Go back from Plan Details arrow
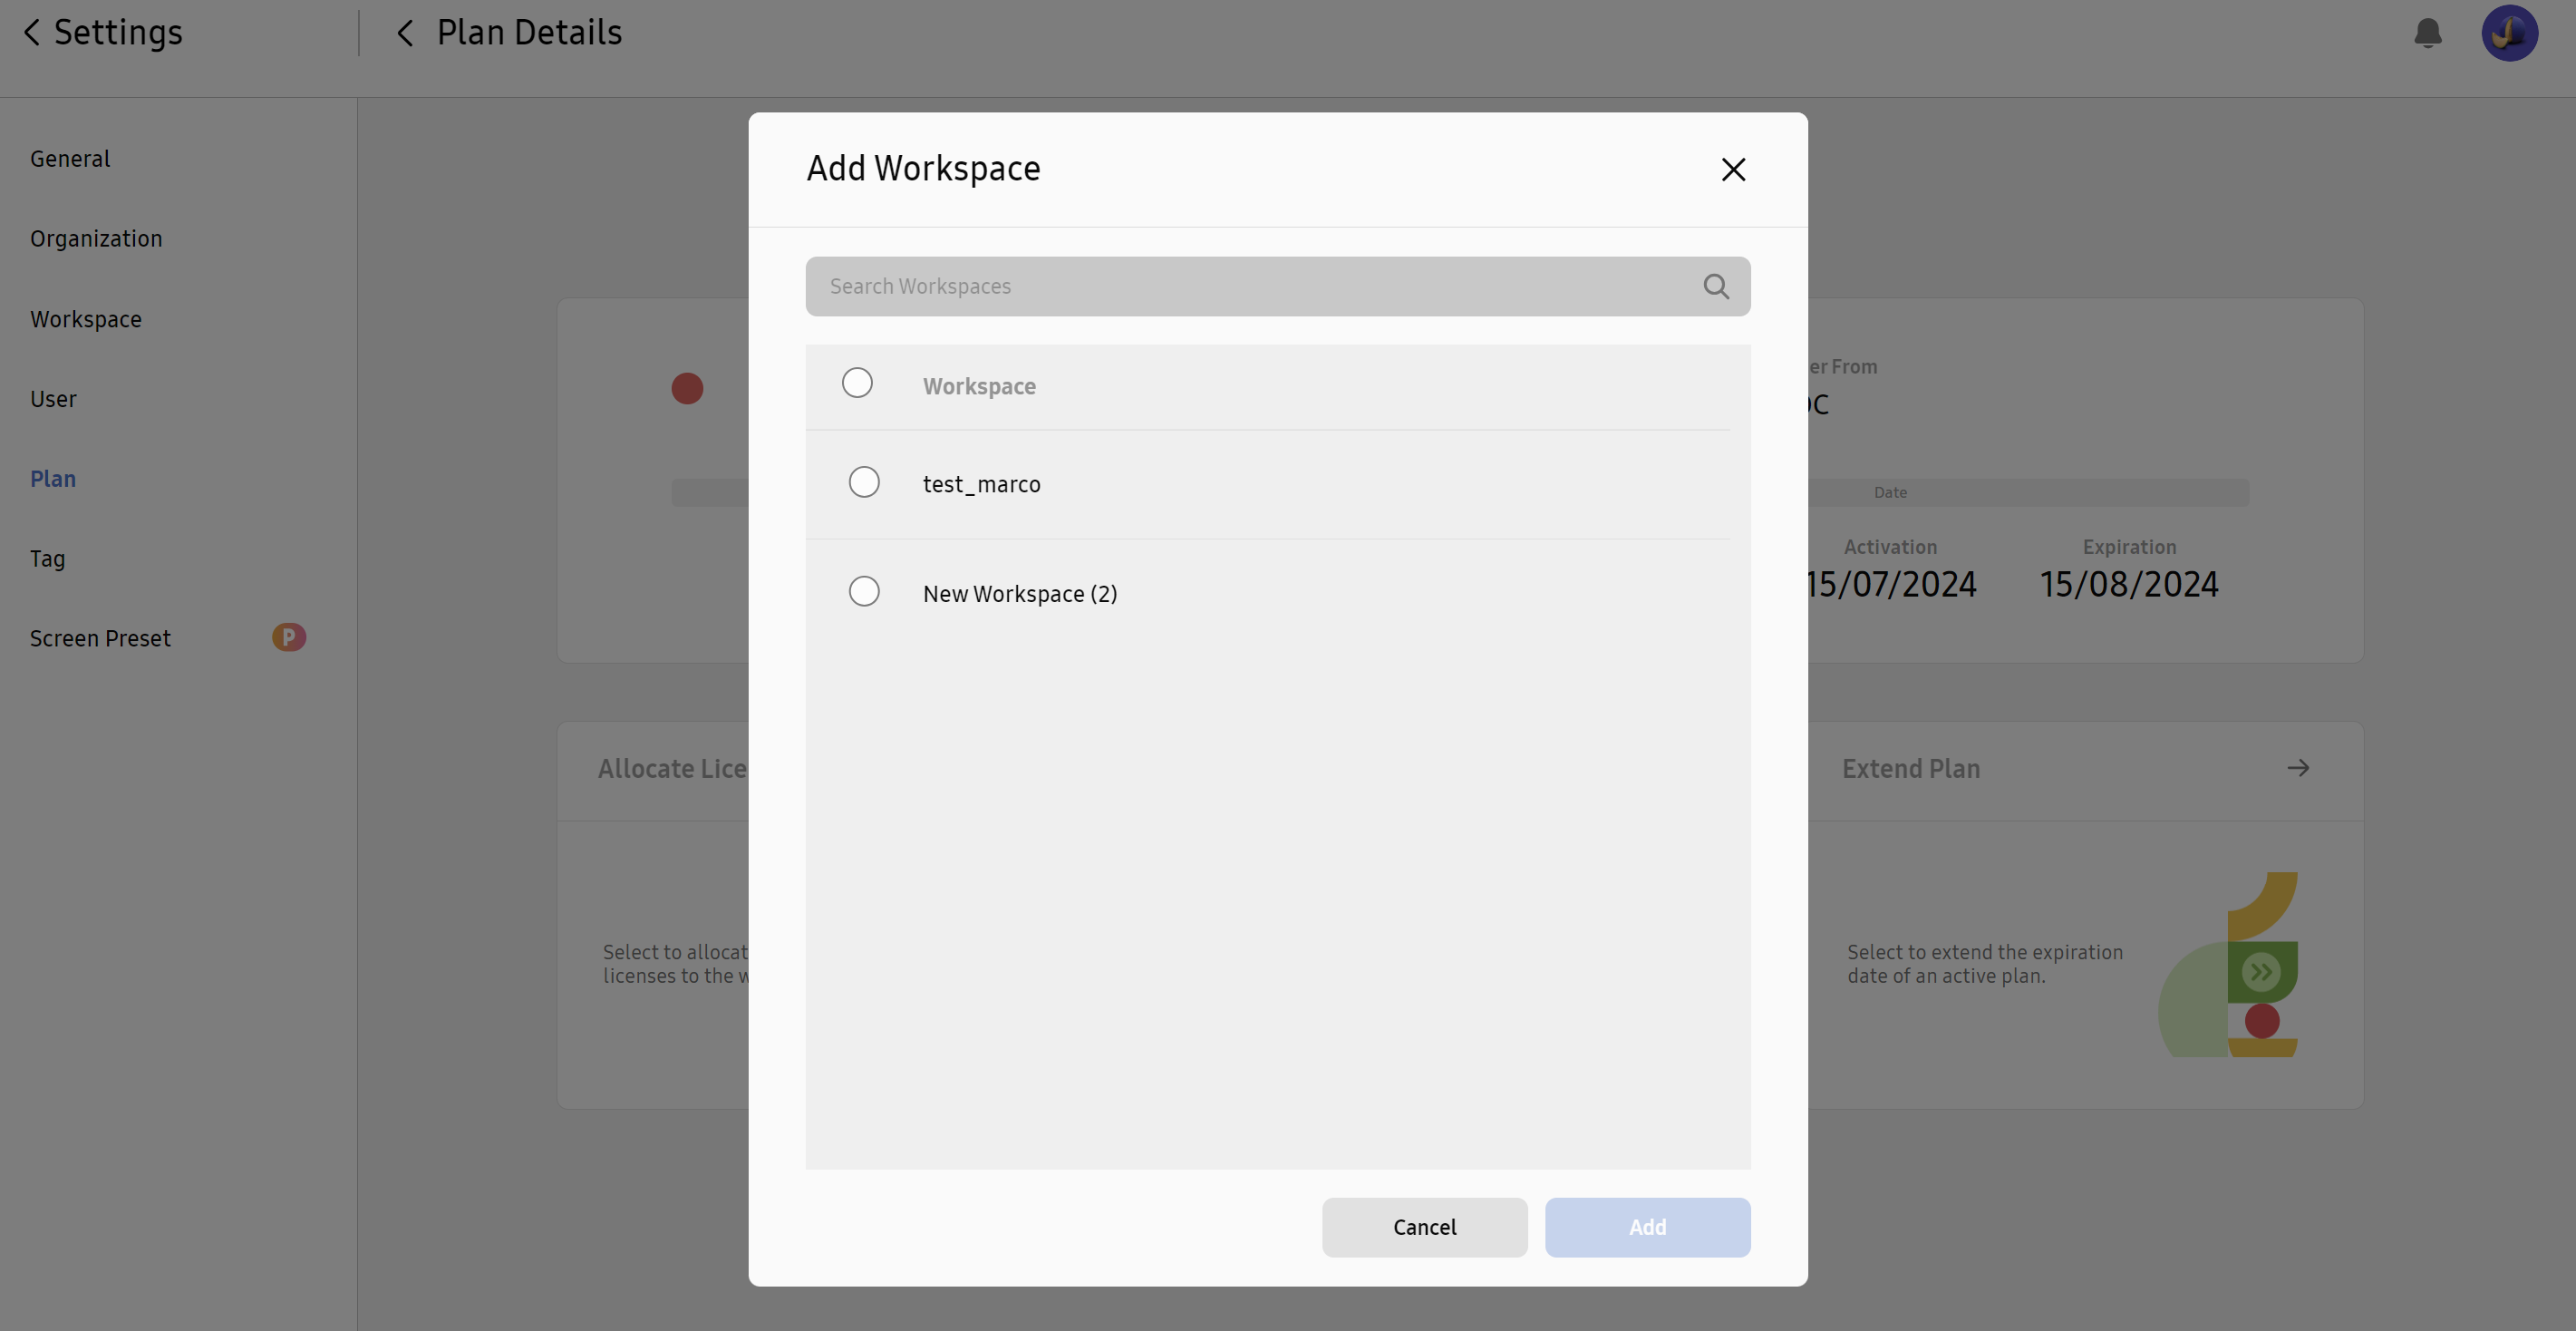Image resolution: width=2576 pixels, height=1331 pixels. pos(405,33)
